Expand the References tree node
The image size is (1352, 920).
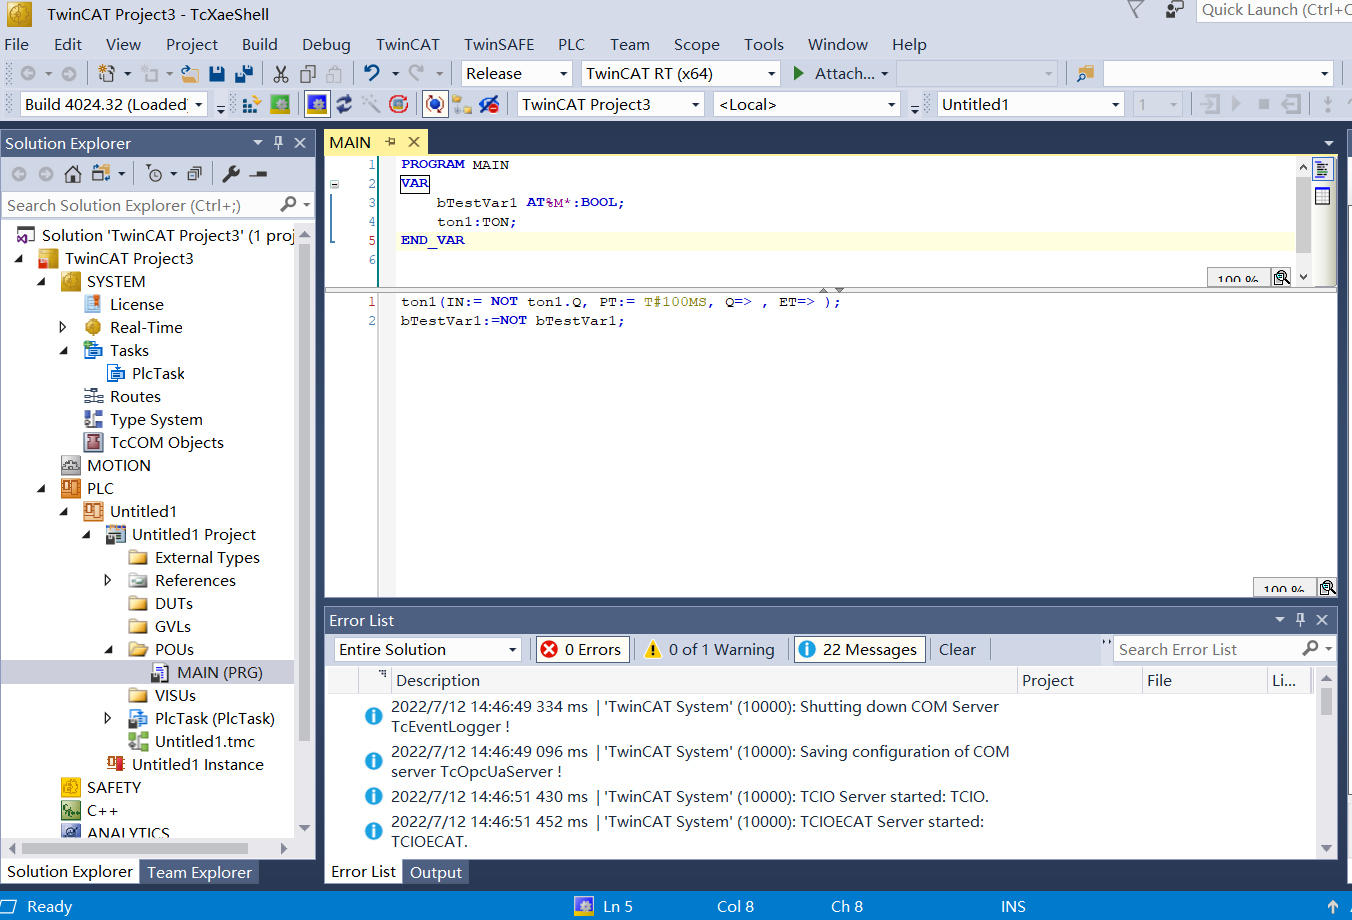(108, 581)
